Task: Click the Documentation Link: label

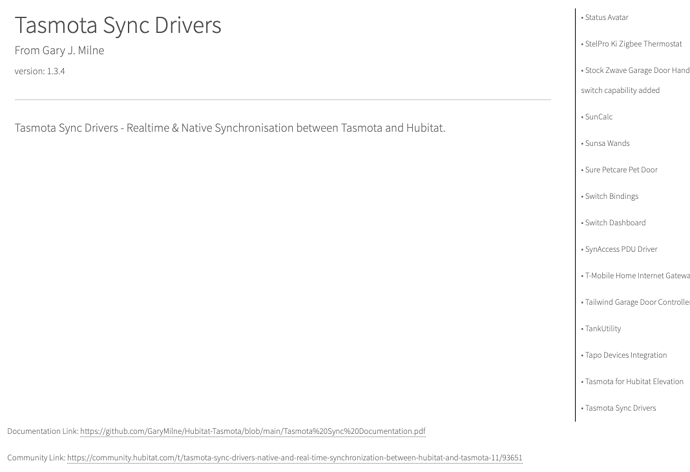Action: (x=43, y=431)
